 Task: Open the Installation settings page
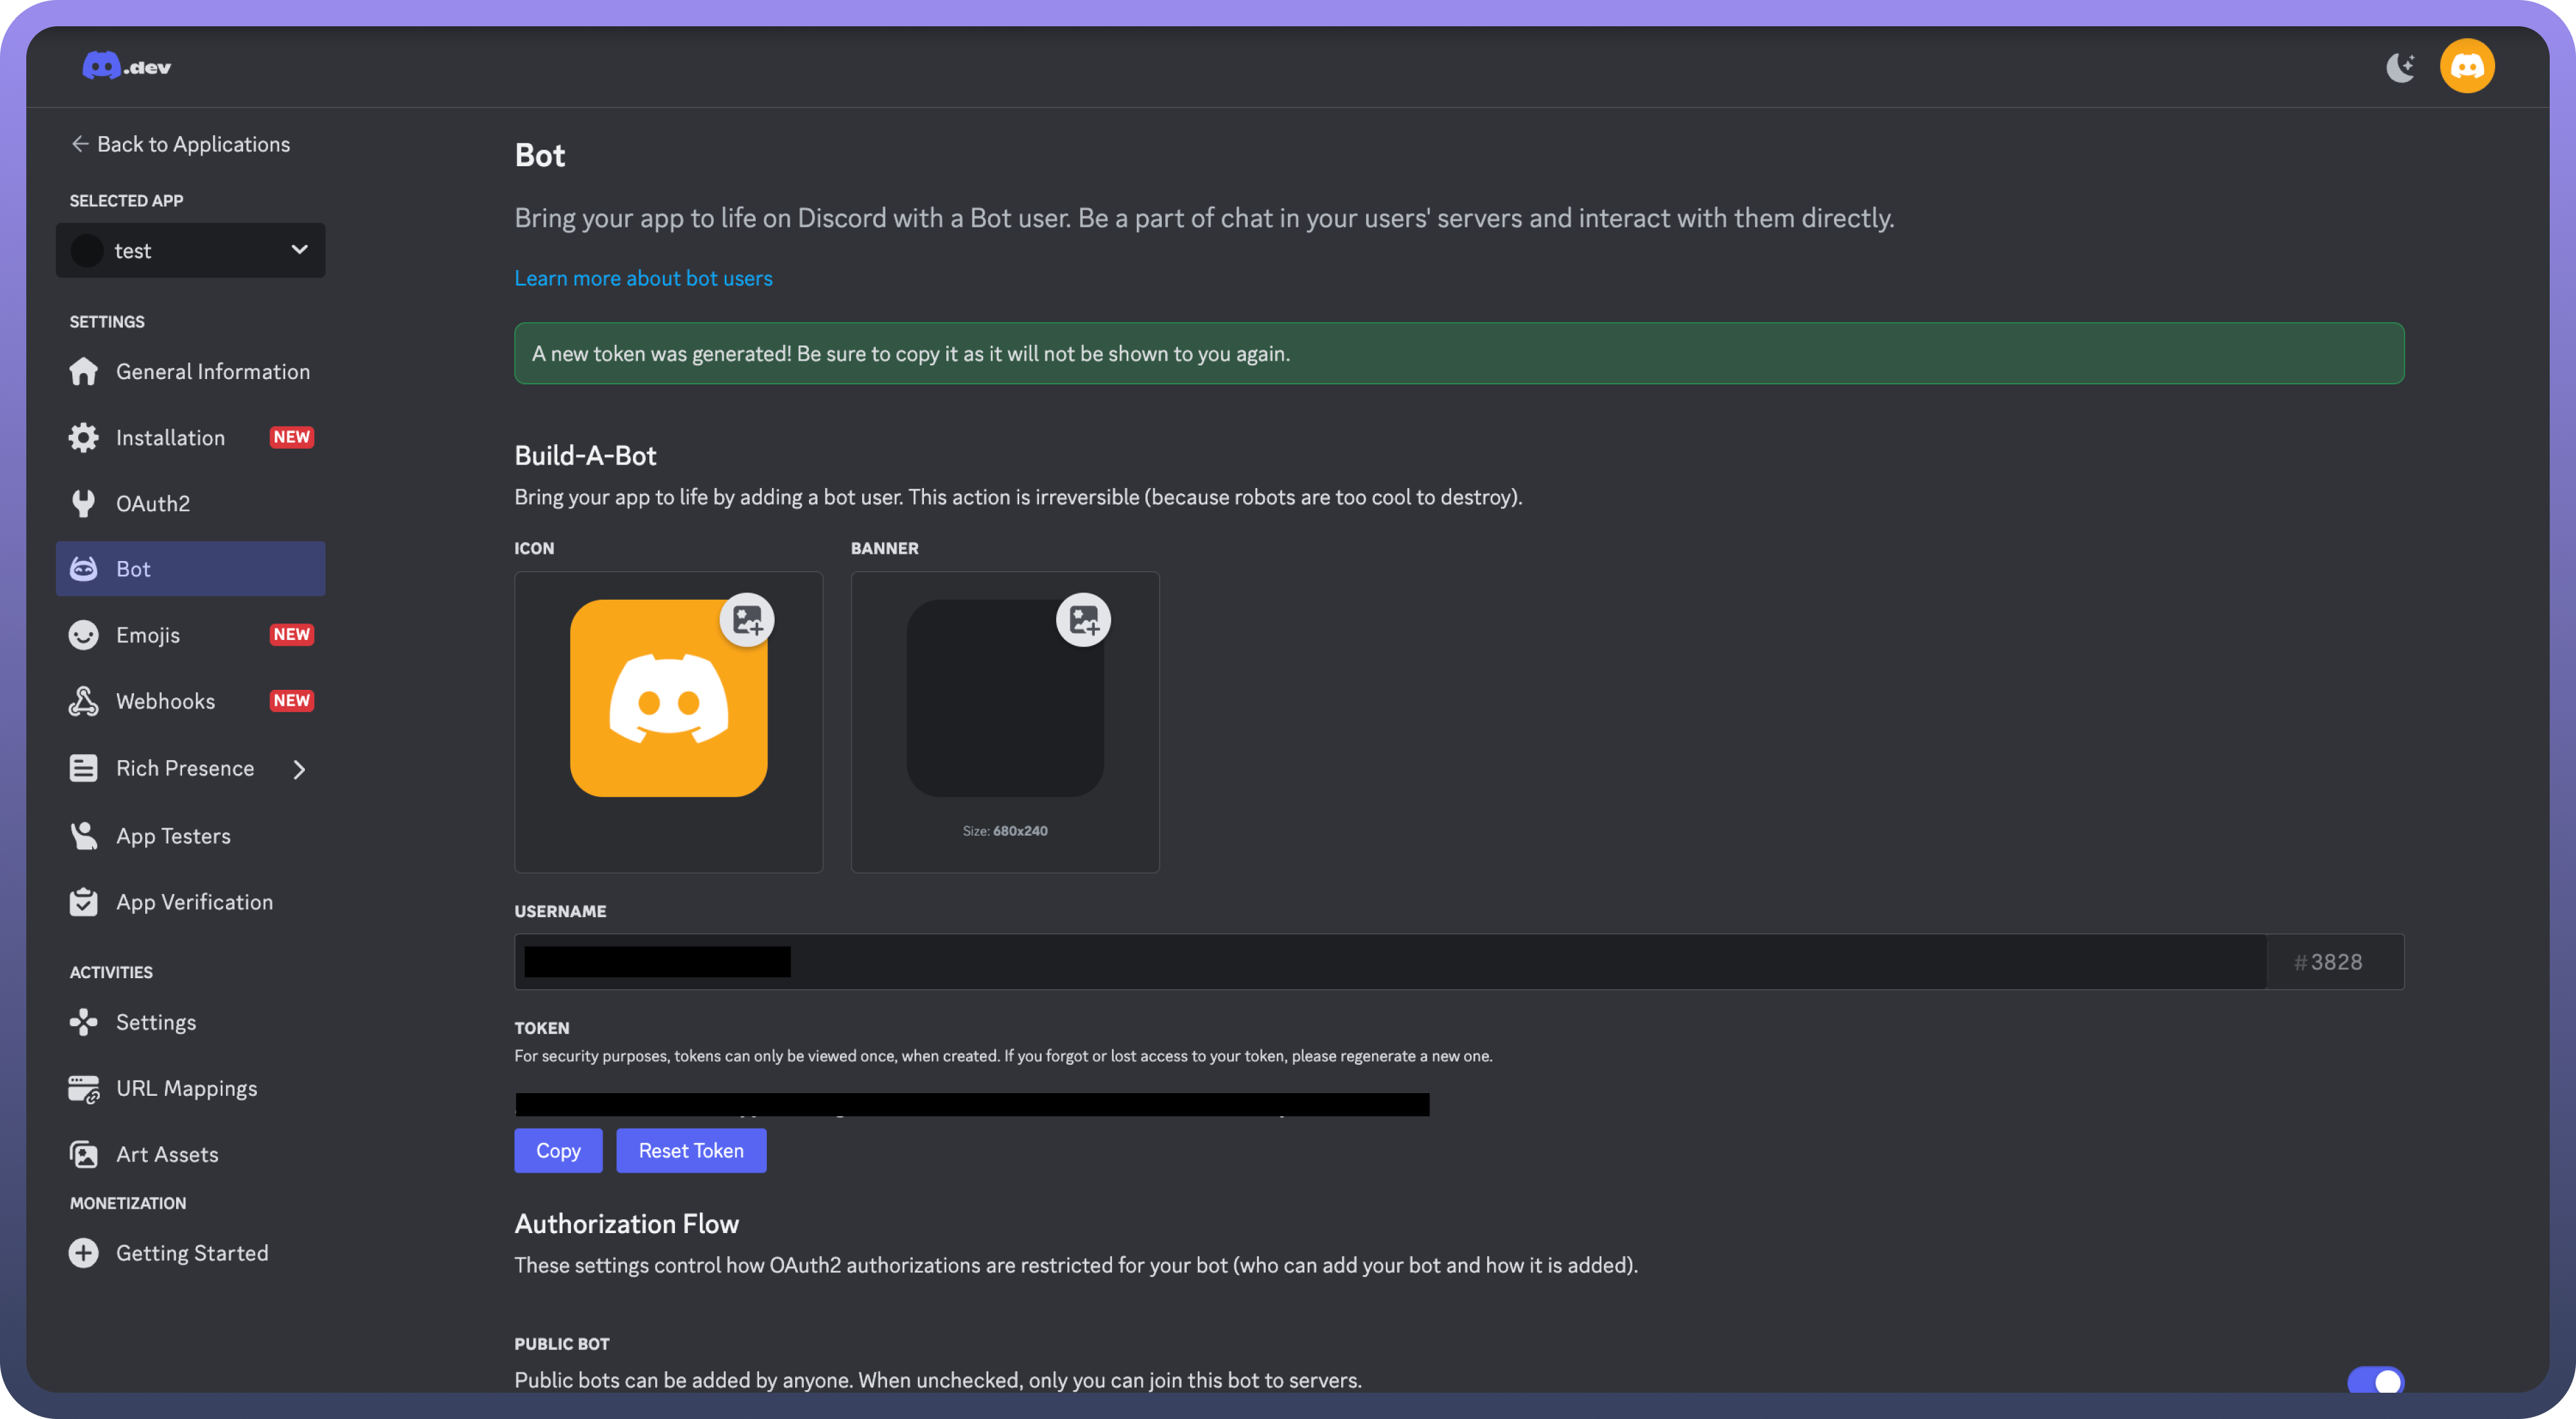(x=170, y=437)
